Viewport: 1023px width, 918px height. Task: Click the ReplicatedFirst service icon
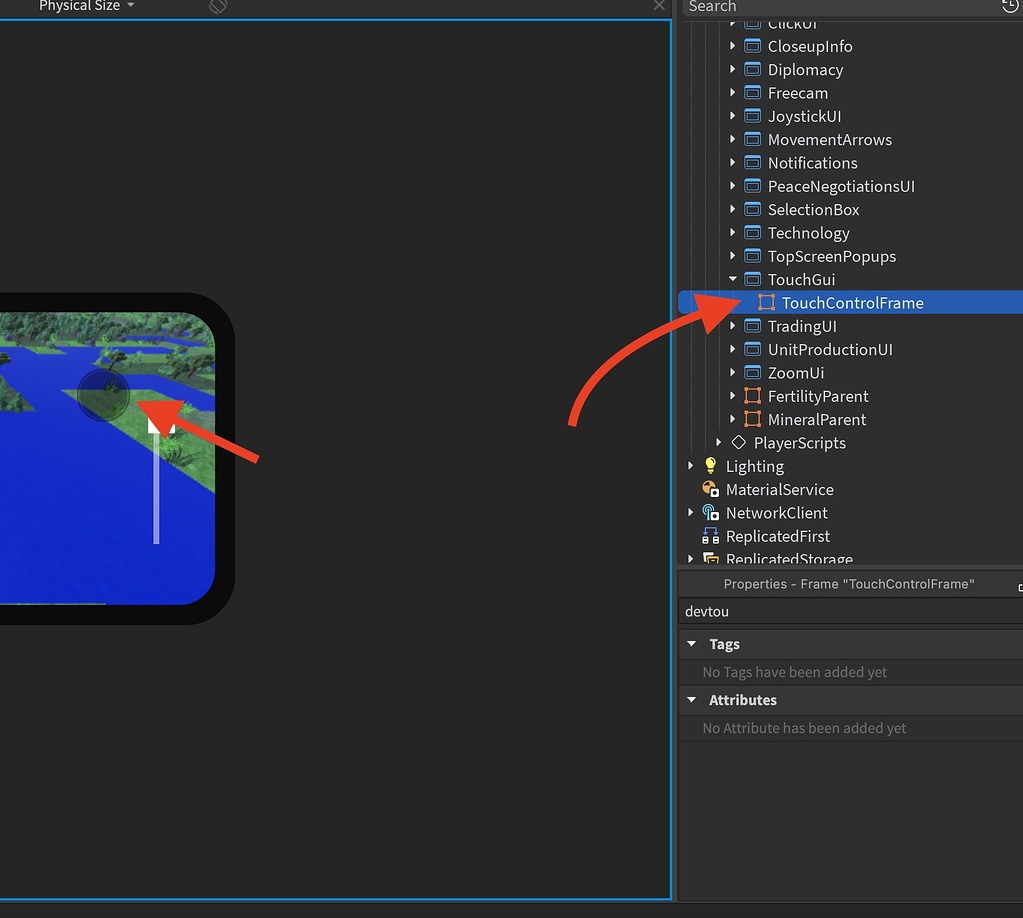click(710, 536)
